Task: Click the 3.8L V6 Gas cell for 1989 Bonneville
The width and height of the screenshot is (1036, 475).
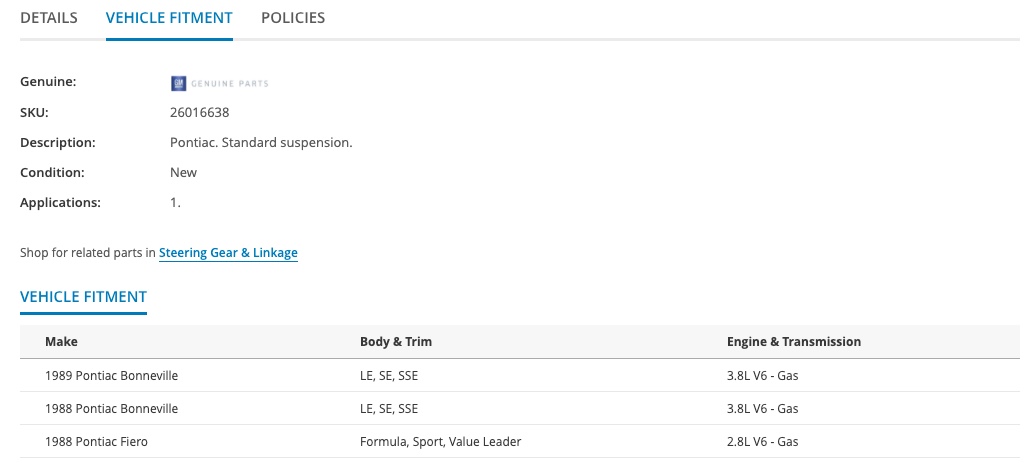Action: tap(762, 375)
